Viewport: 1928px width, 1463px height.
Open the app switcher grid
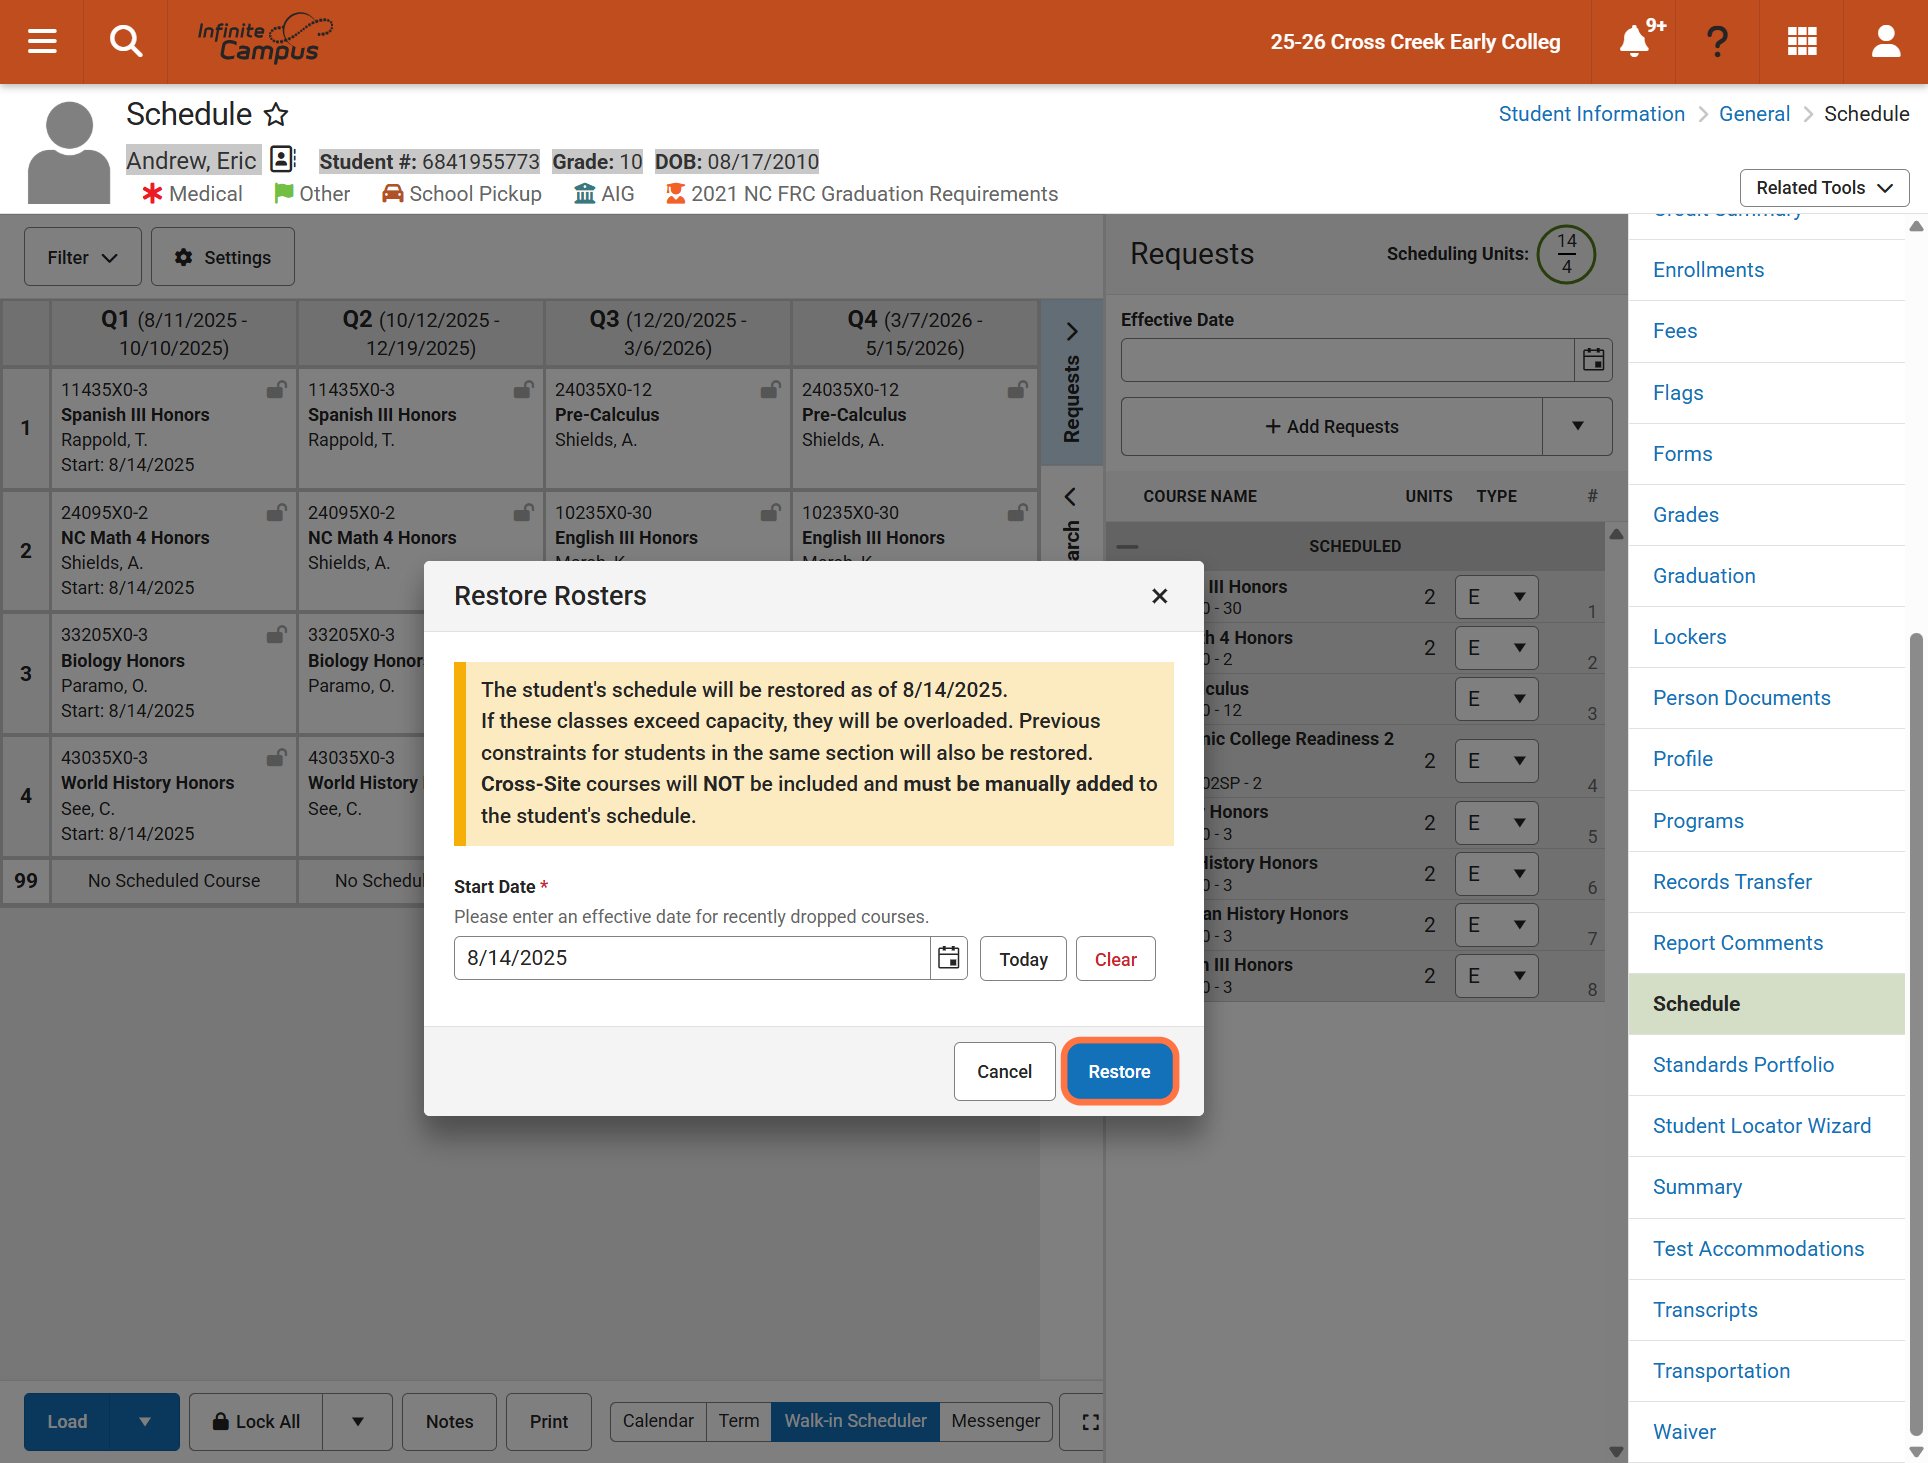tap(1802, 41)
